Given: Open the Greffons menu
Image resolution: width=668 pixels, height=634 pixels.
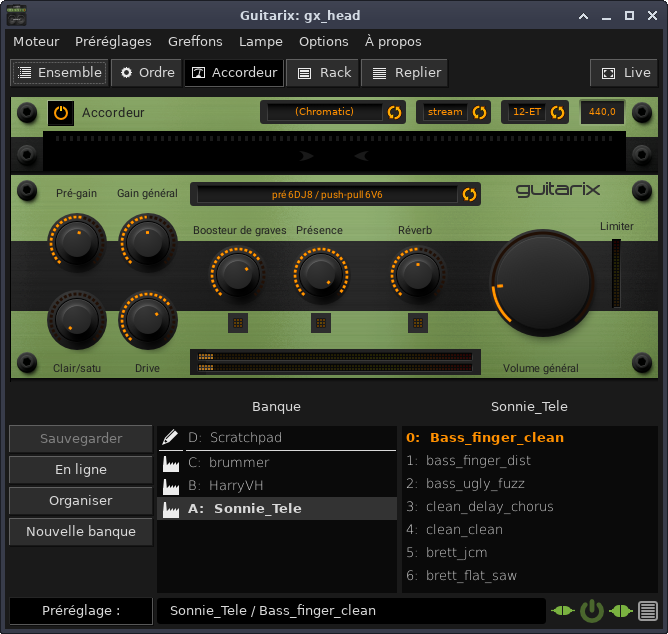Looking at the screenshot, I should point(195,41).
